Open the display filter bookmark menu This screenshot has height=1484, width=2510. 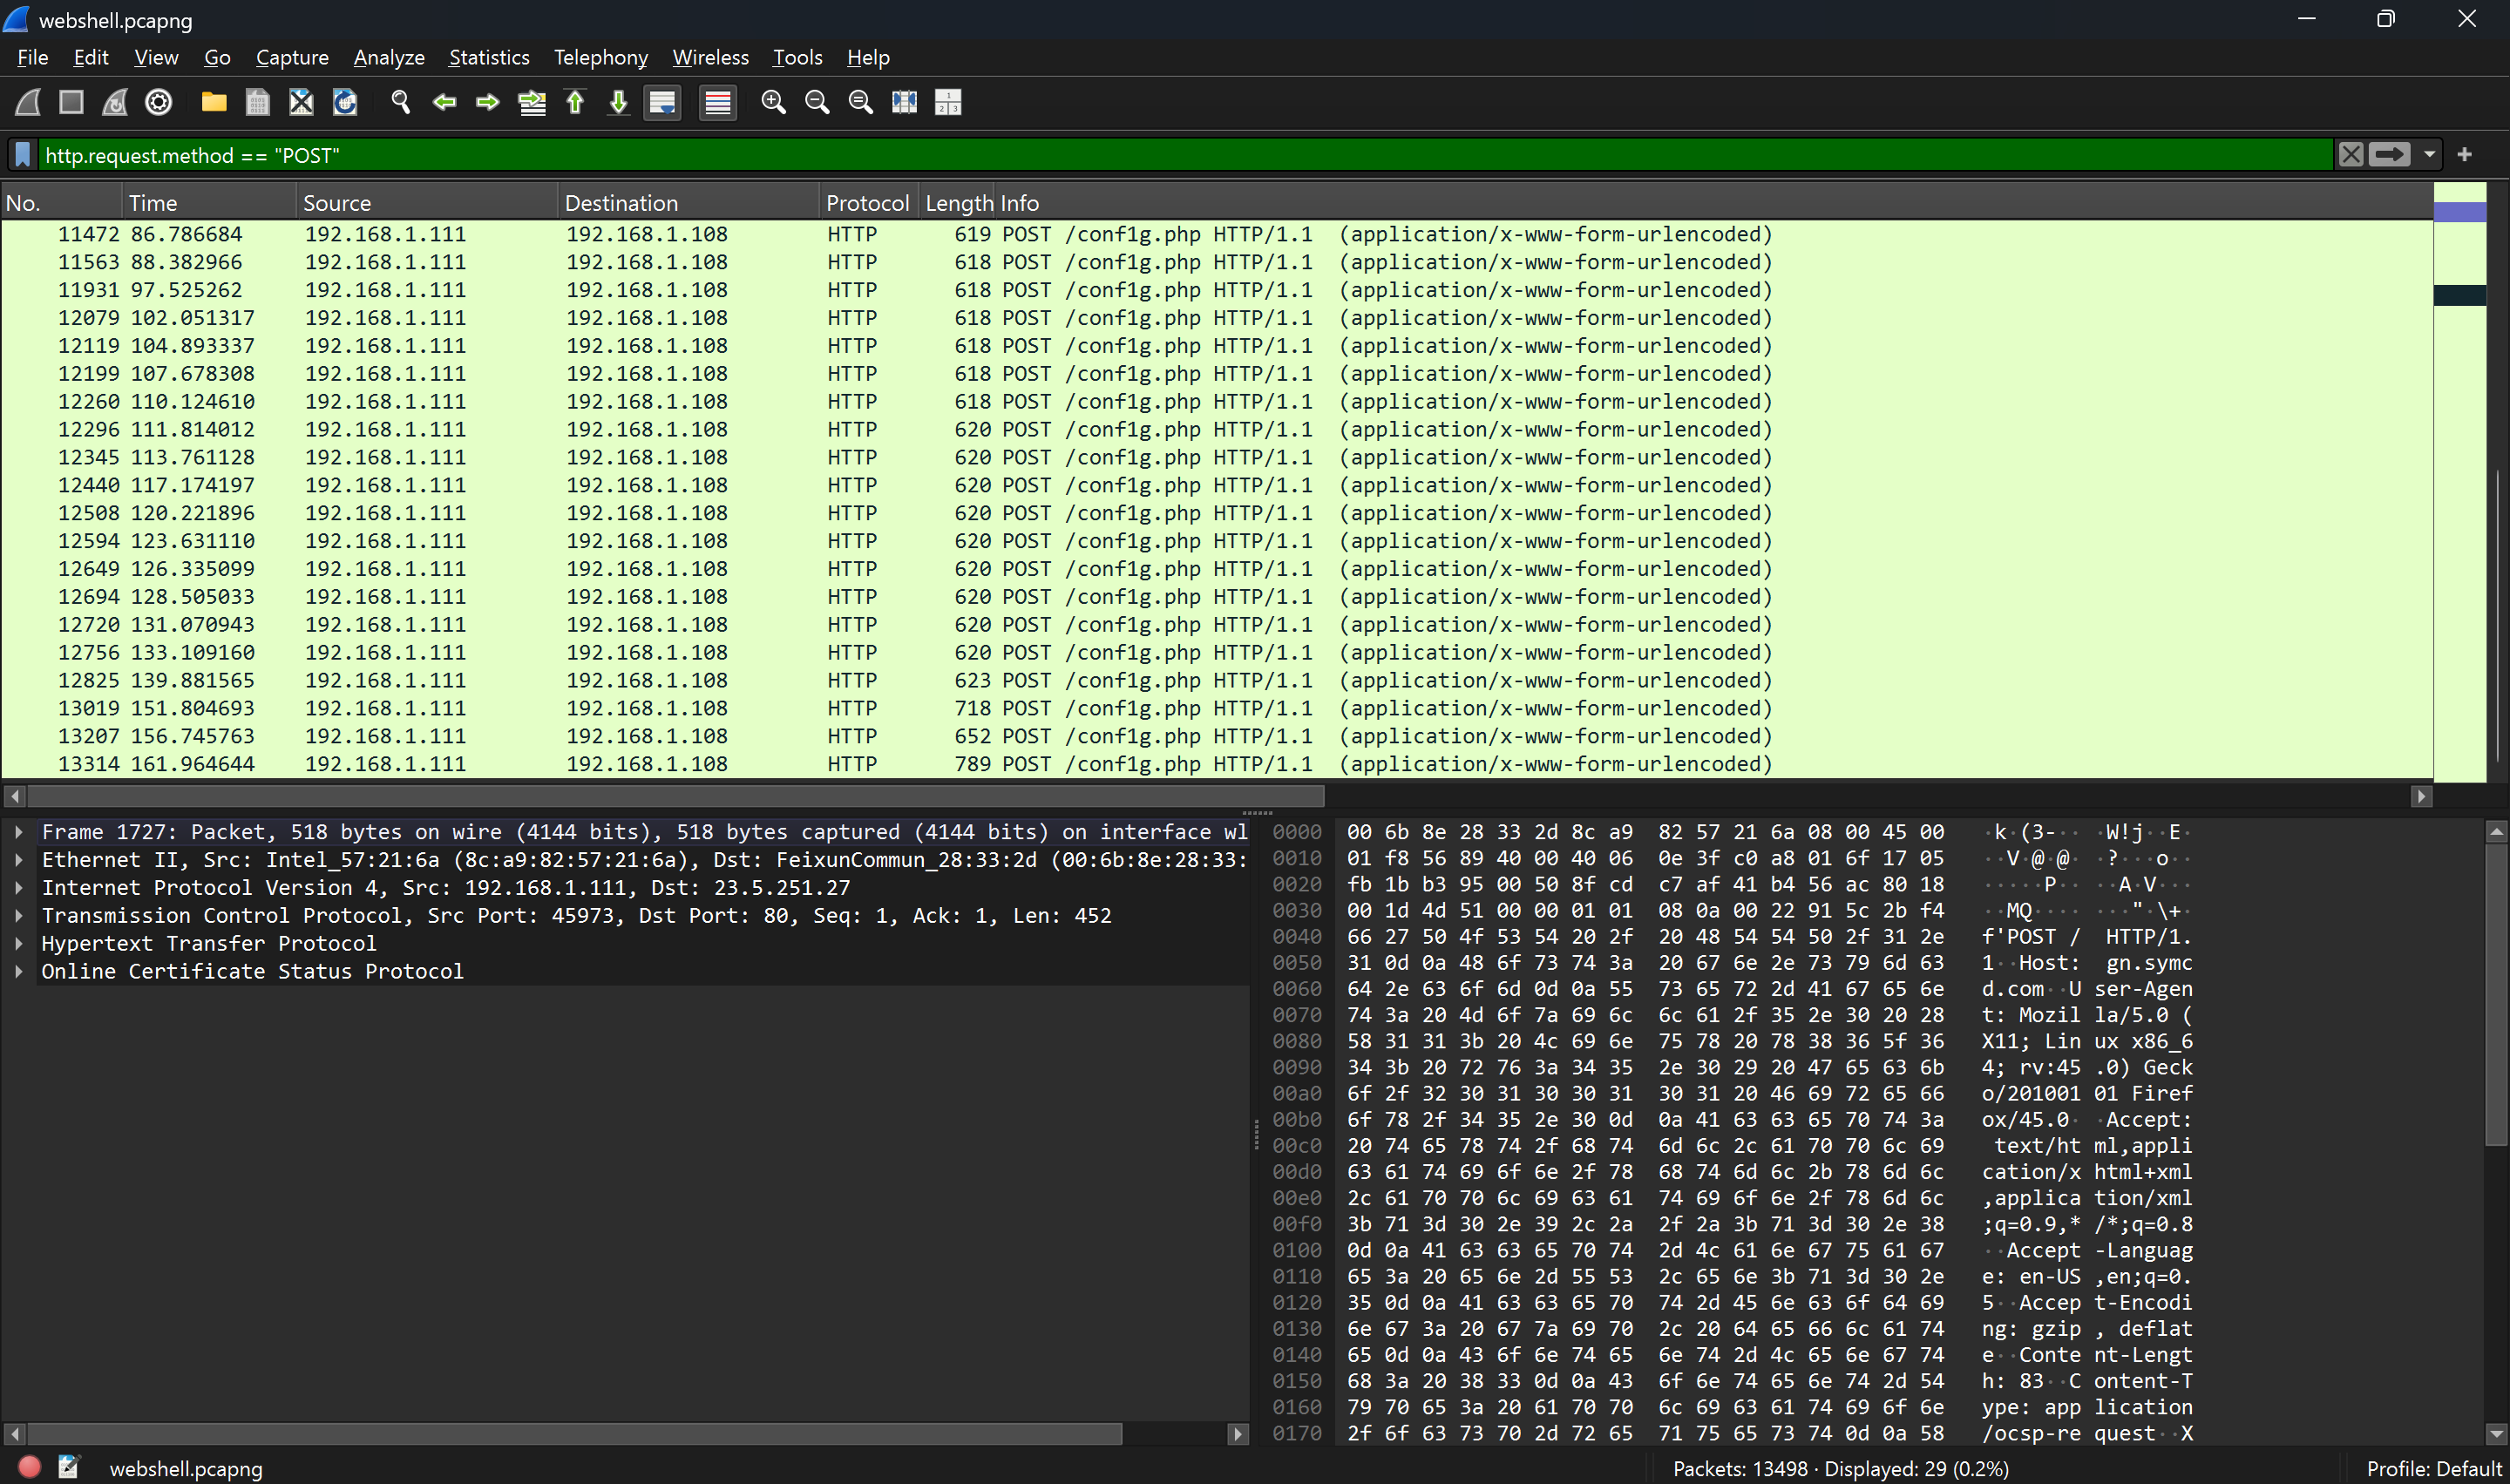pyautogui.click(x=23, y=155)
